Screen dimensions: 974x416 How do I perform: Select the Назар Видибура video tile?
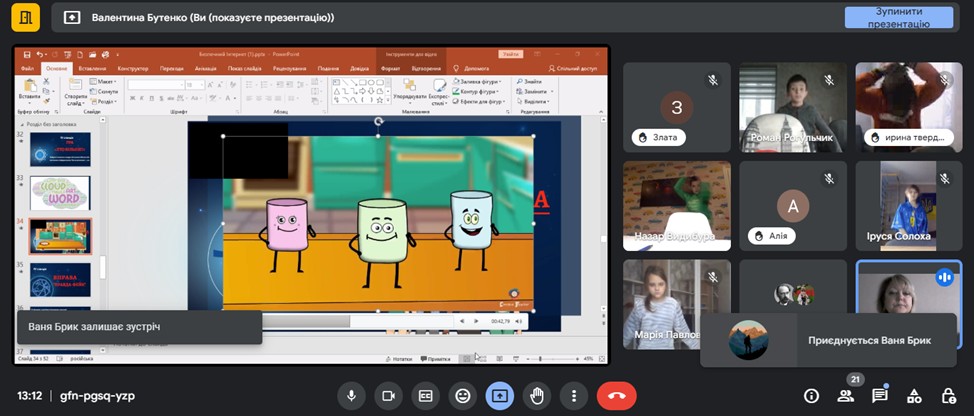tap(676, 206)
